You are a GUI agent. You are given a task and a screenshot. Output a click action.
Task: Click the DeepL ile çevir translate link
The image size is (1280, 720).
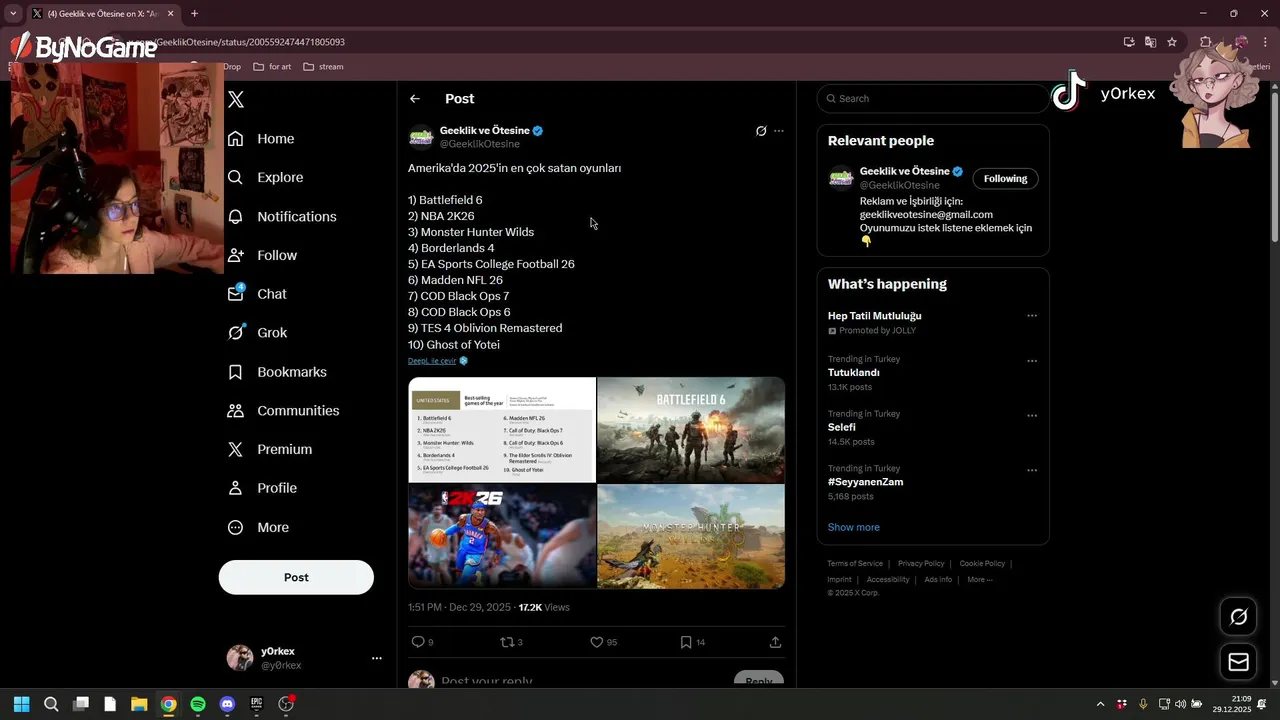432,361
